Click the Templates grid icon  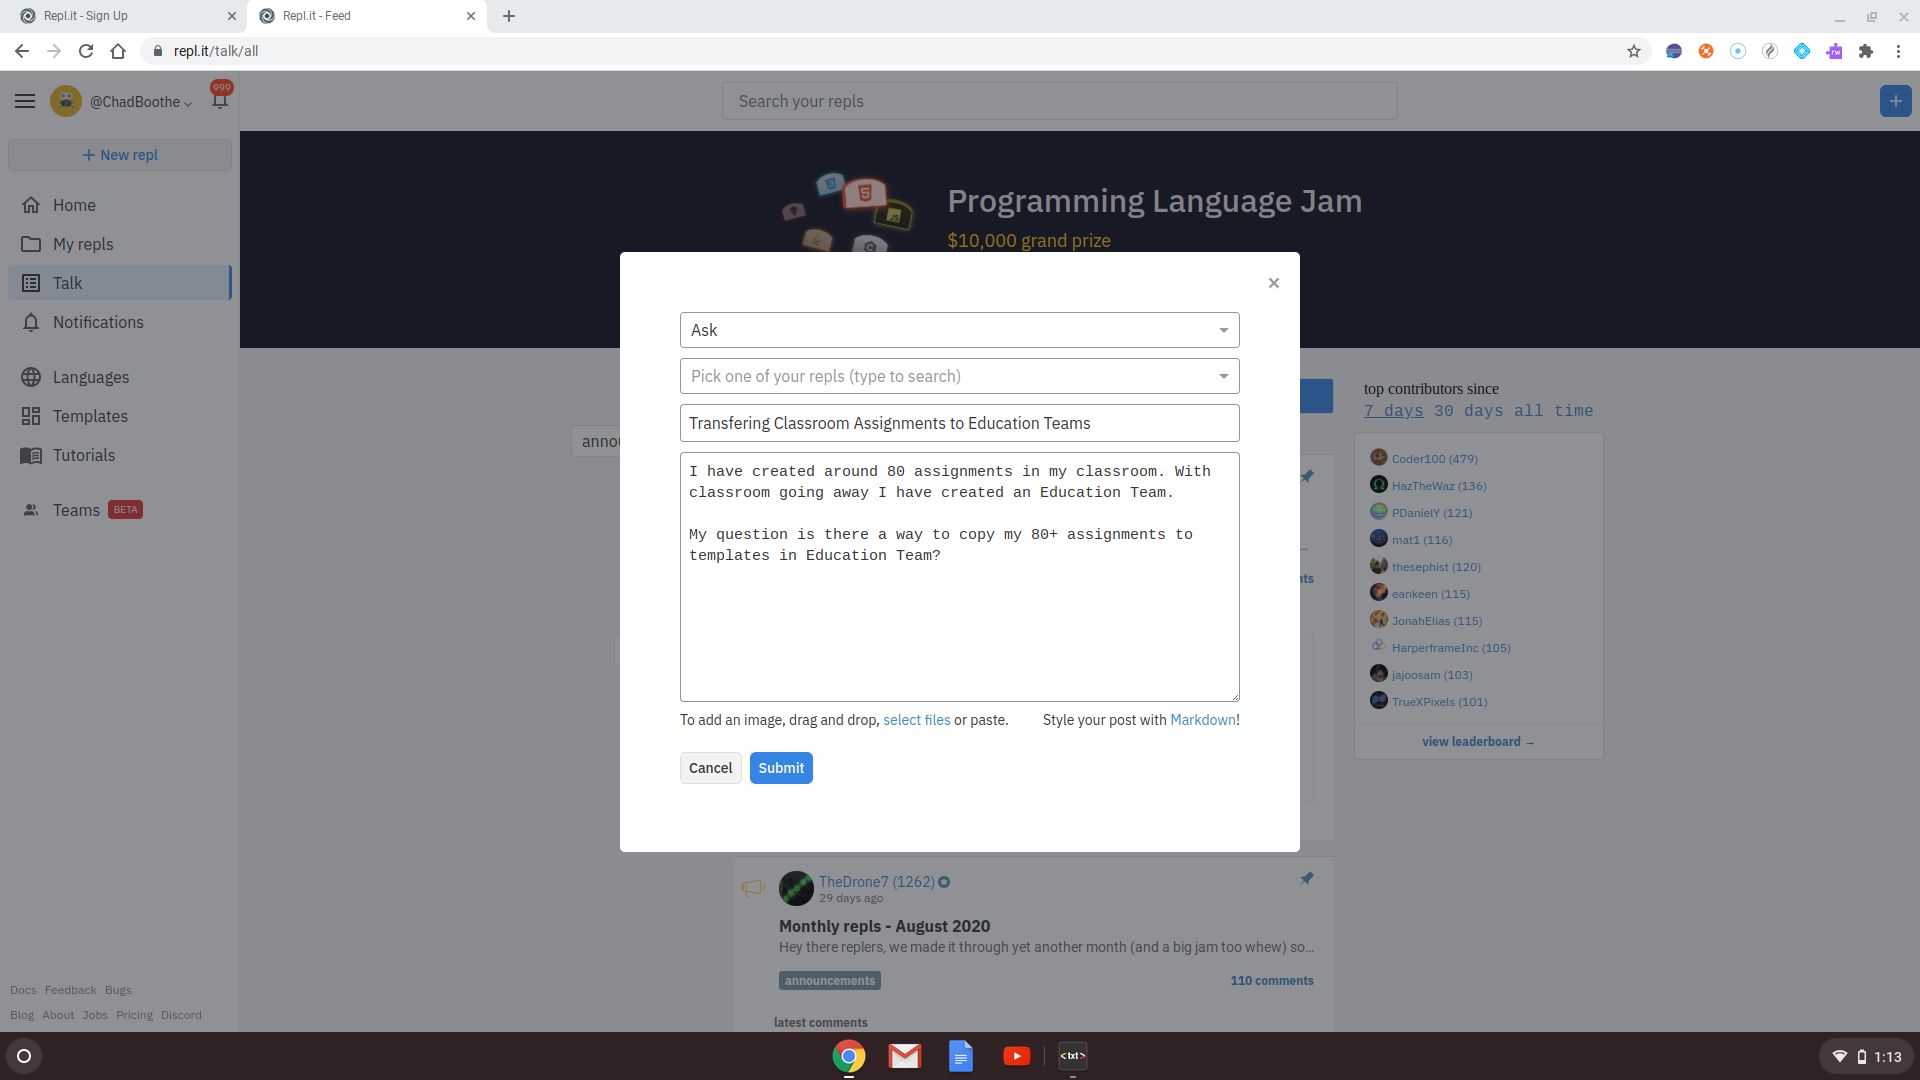(x=31, y=416)
